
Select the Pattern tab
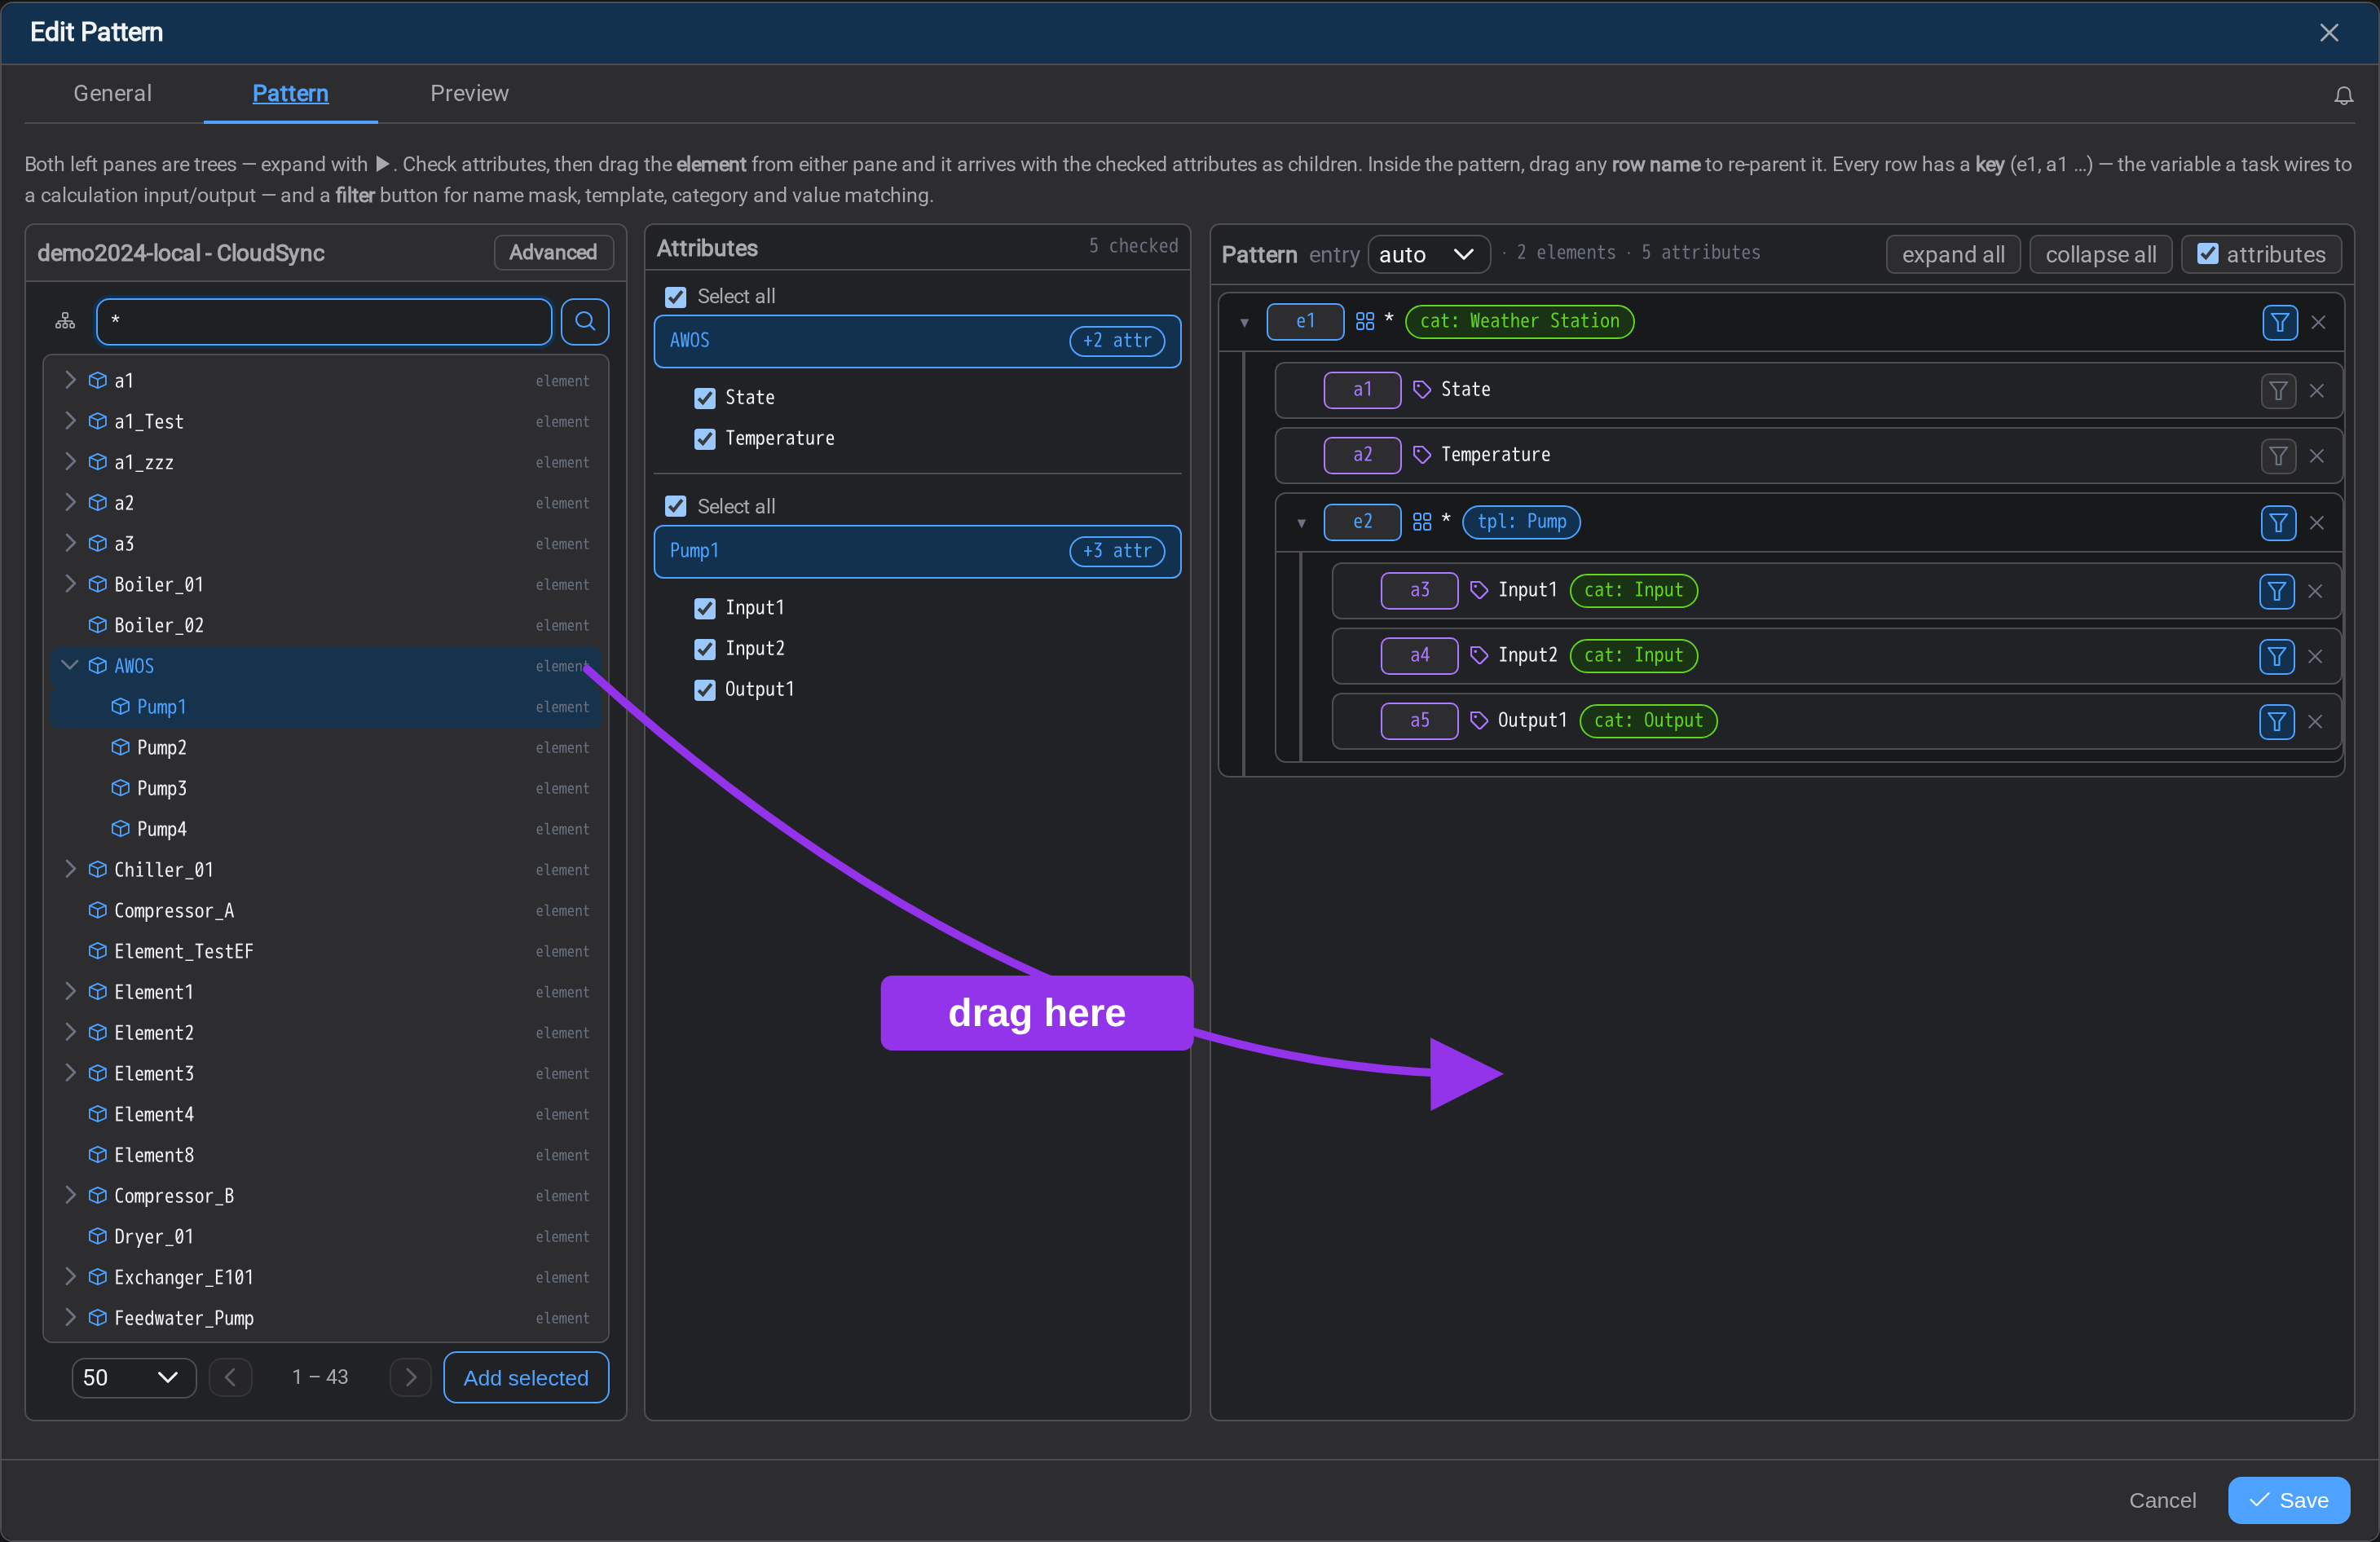(x=290, y=93)
